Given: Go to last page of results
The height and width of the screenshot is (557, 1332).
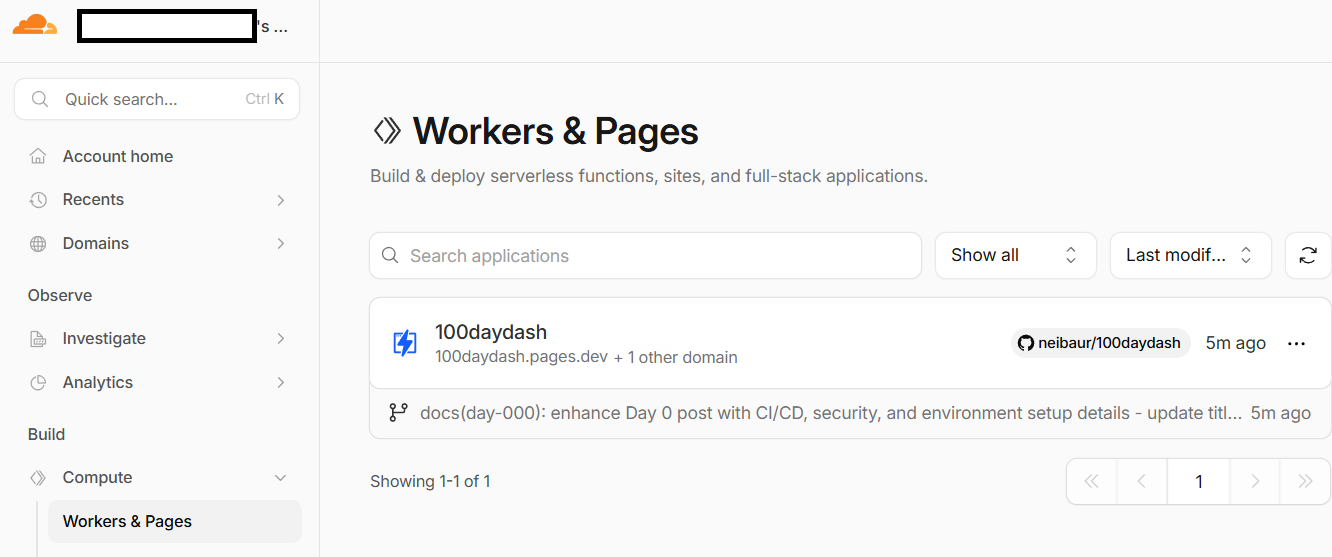Looking at the screenshot, I should (x=1305, y=481).
